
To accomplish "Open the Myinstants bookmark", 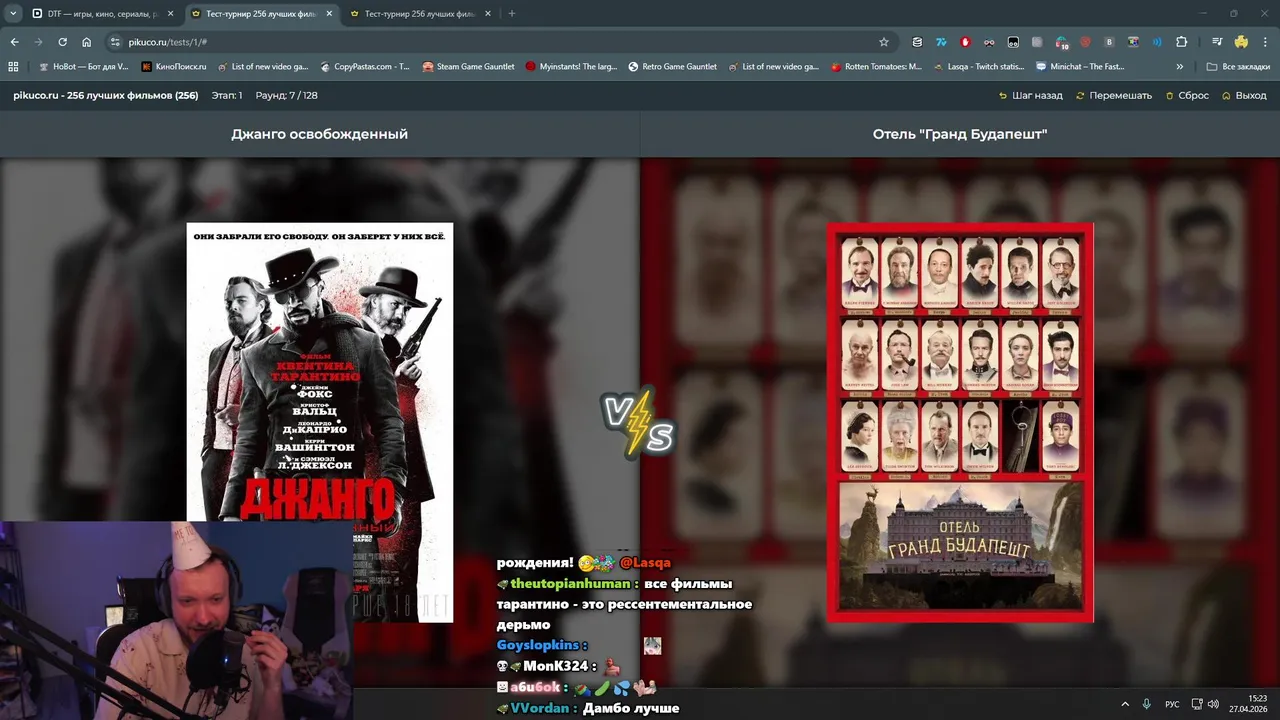I will [x=571, y=67].
